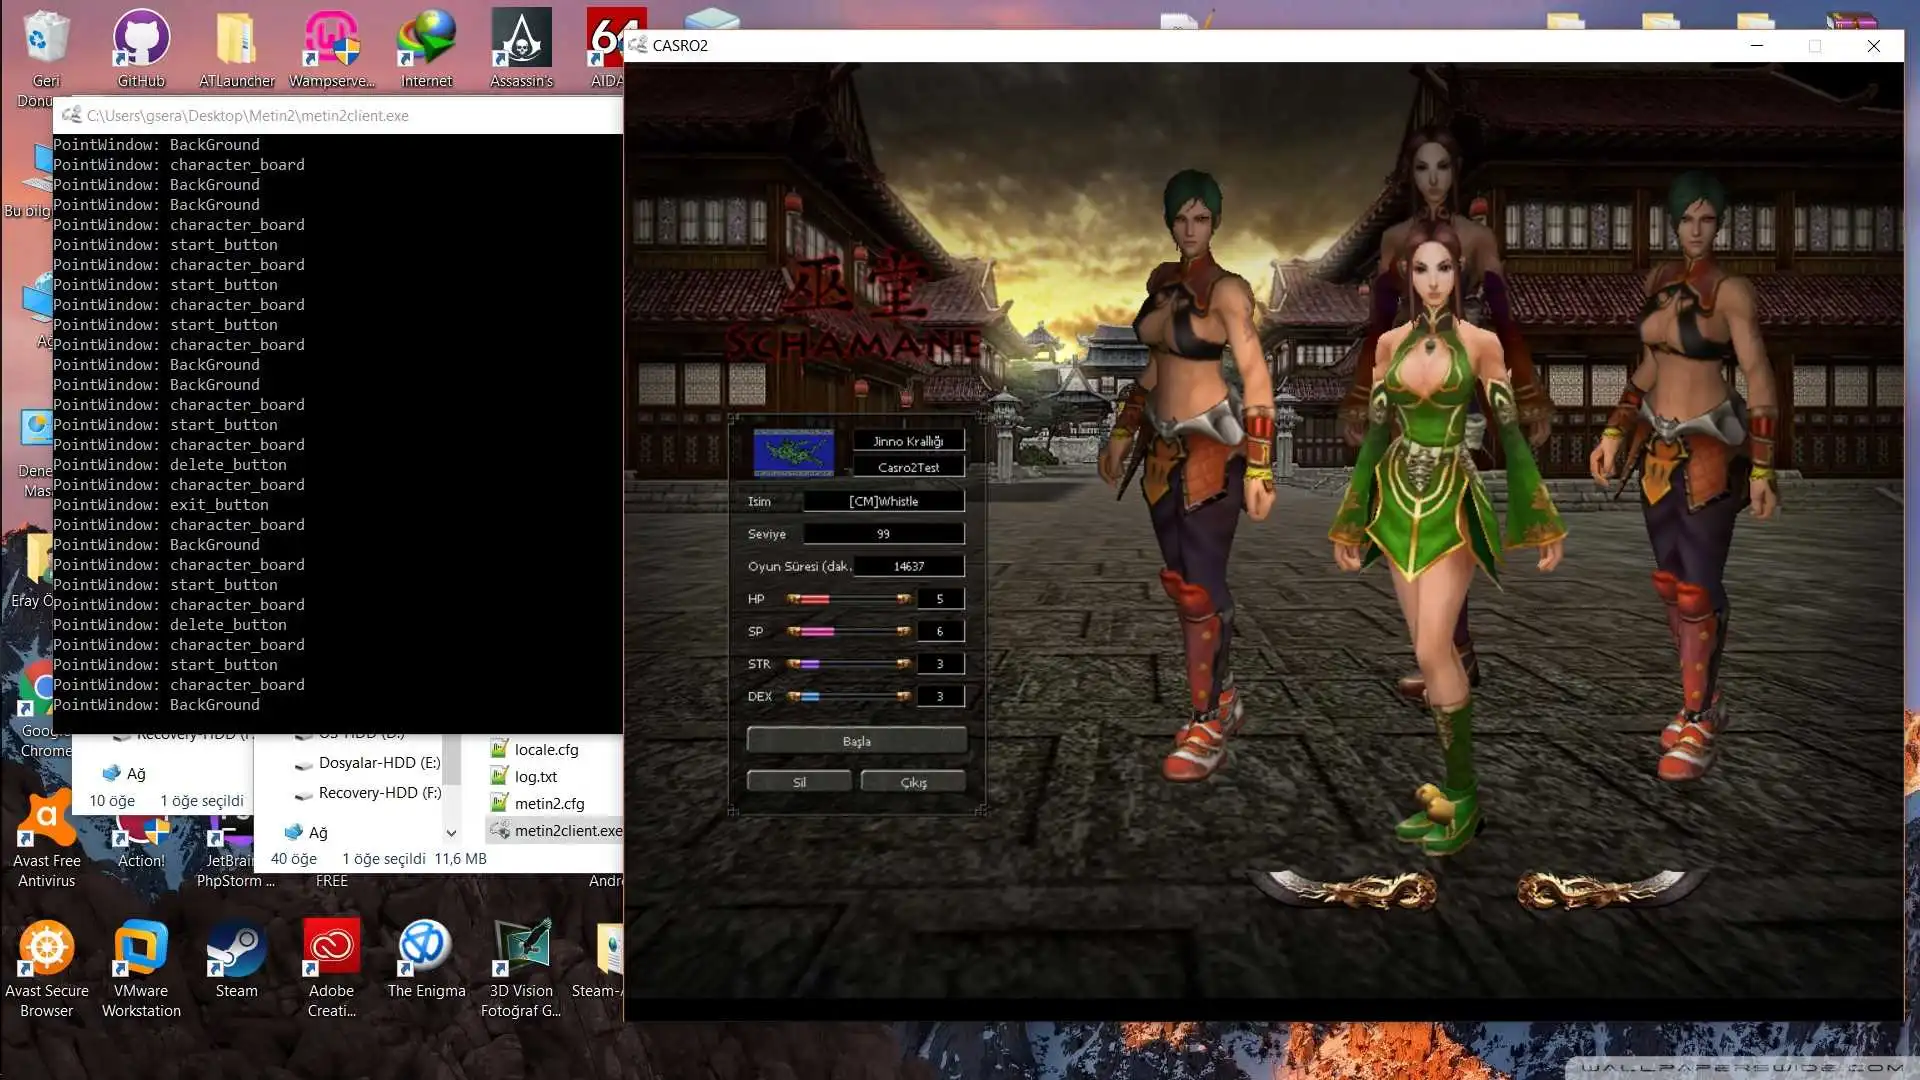Screen dimensions: 1920x1080
Task: Click the Jinno Krallığı empire name box
Action: coord(908,441)
